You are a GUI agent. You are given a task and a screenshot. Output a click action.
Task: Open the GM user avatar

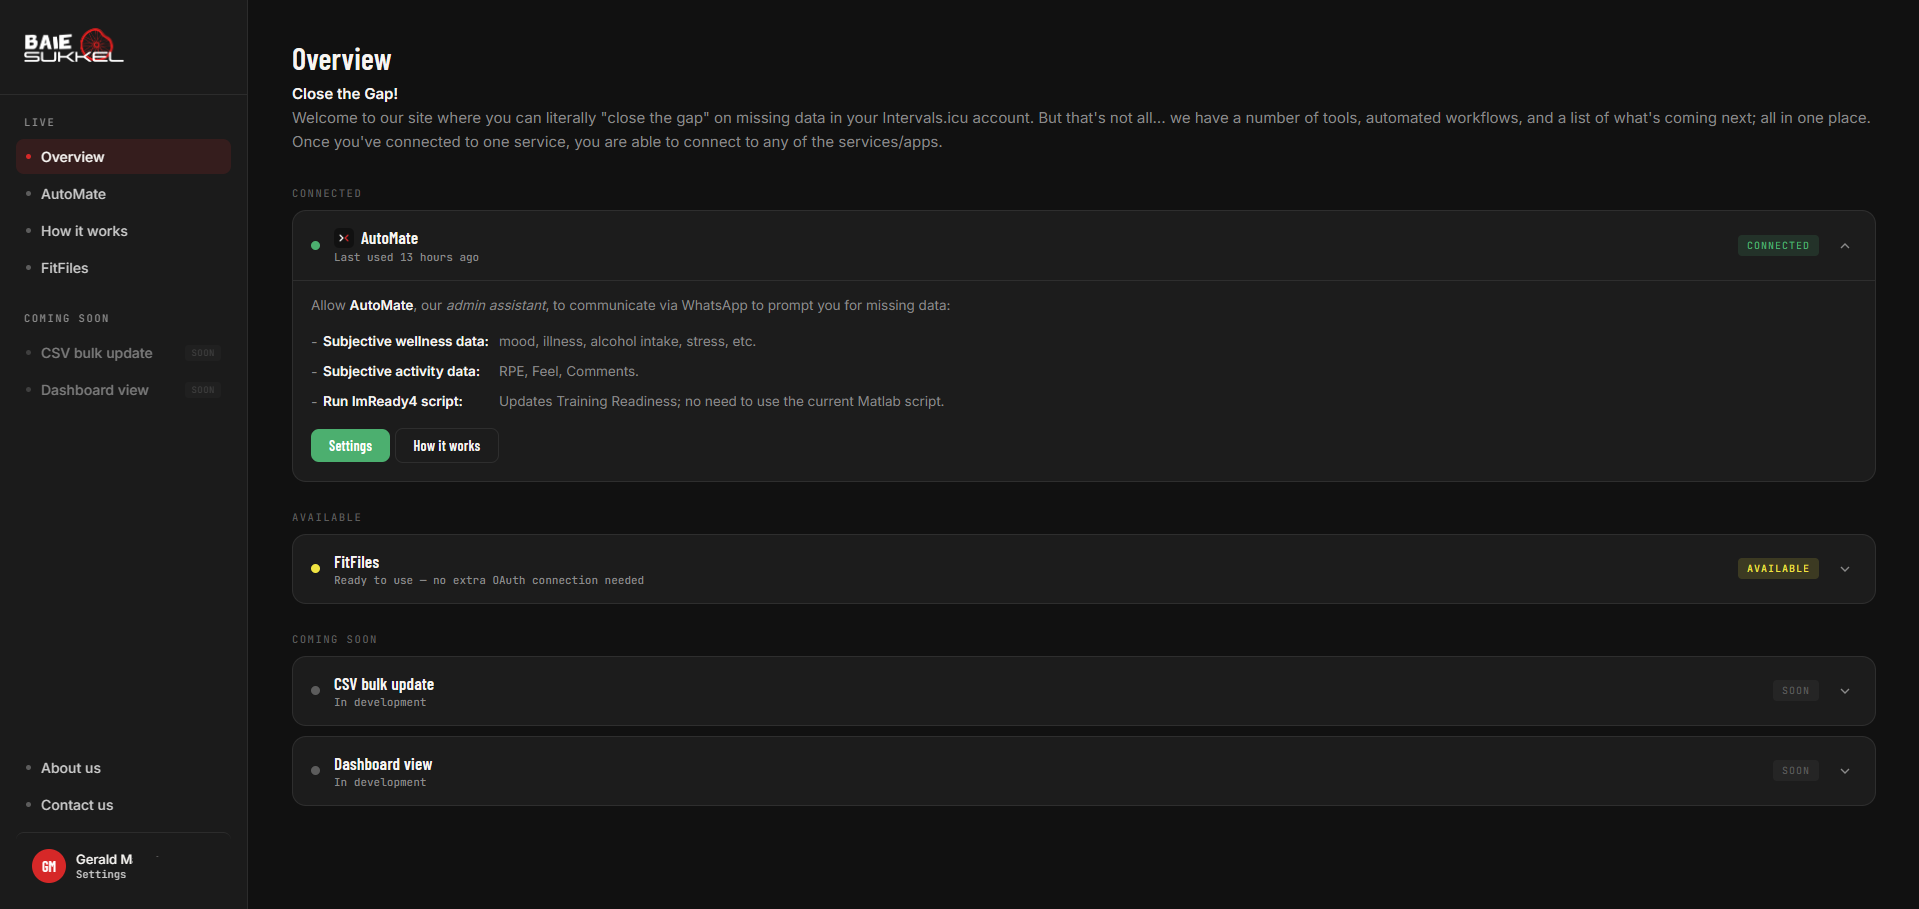(x=49, y=866)
